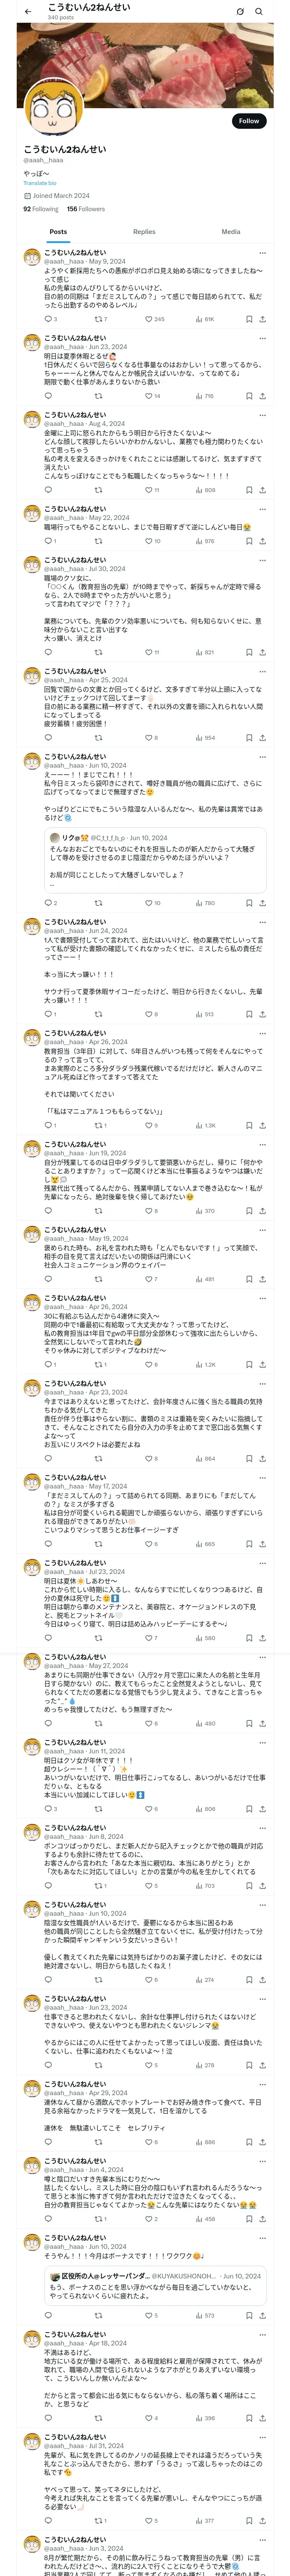The width and height of the screenshot is (290, 2576).
Task: Like the May 9, 2024 post
Action: pos(148,319)
